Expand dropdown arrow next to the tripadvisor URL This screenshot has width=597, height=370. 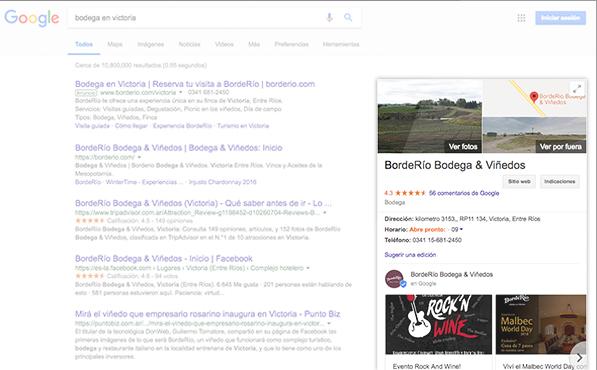325,213
